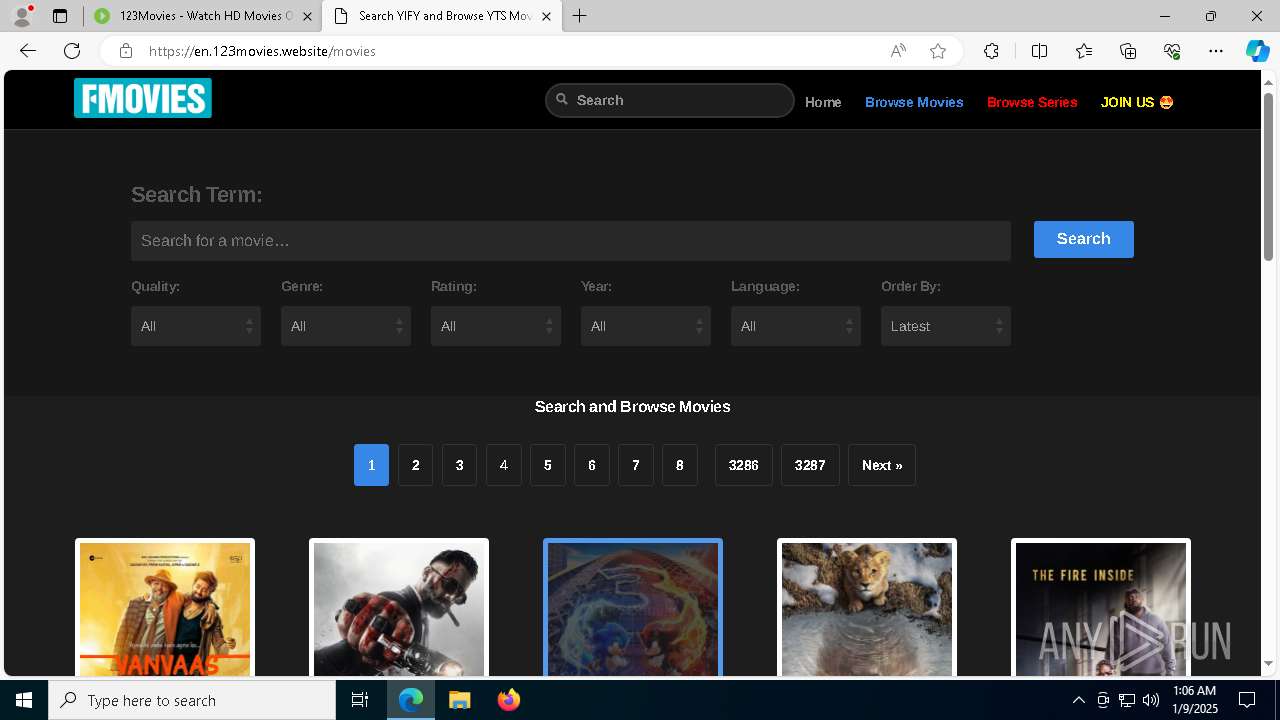1280x720 pixels.
Task: Open the clock showing 1:06 AM
Action: tap(1195, 700)
